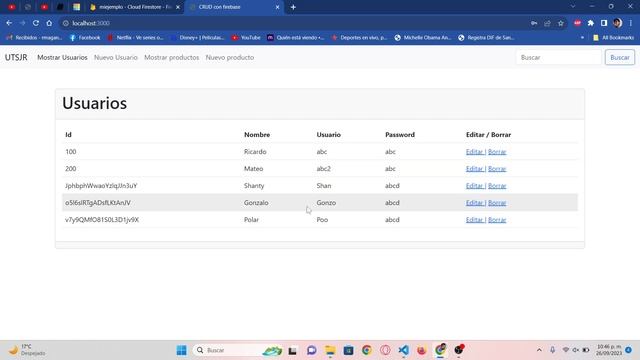
Task: Open the All Bookmarks folder
Action: [x=614, y=38]
